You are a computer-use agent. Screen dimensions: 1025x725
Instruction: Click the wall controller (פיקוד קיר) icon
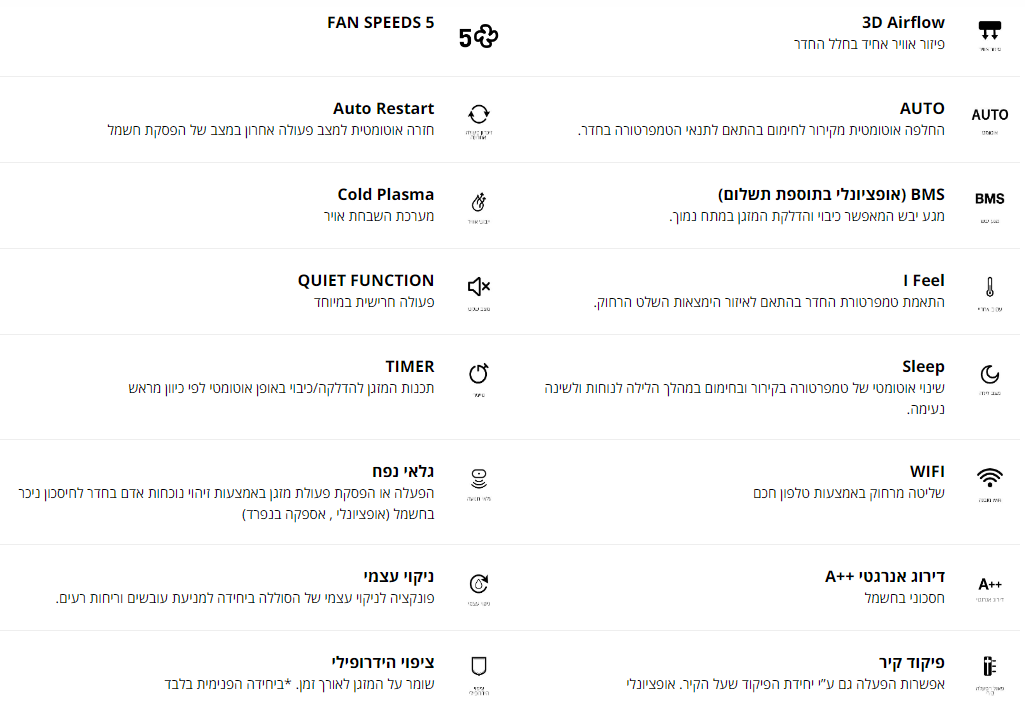989,667
